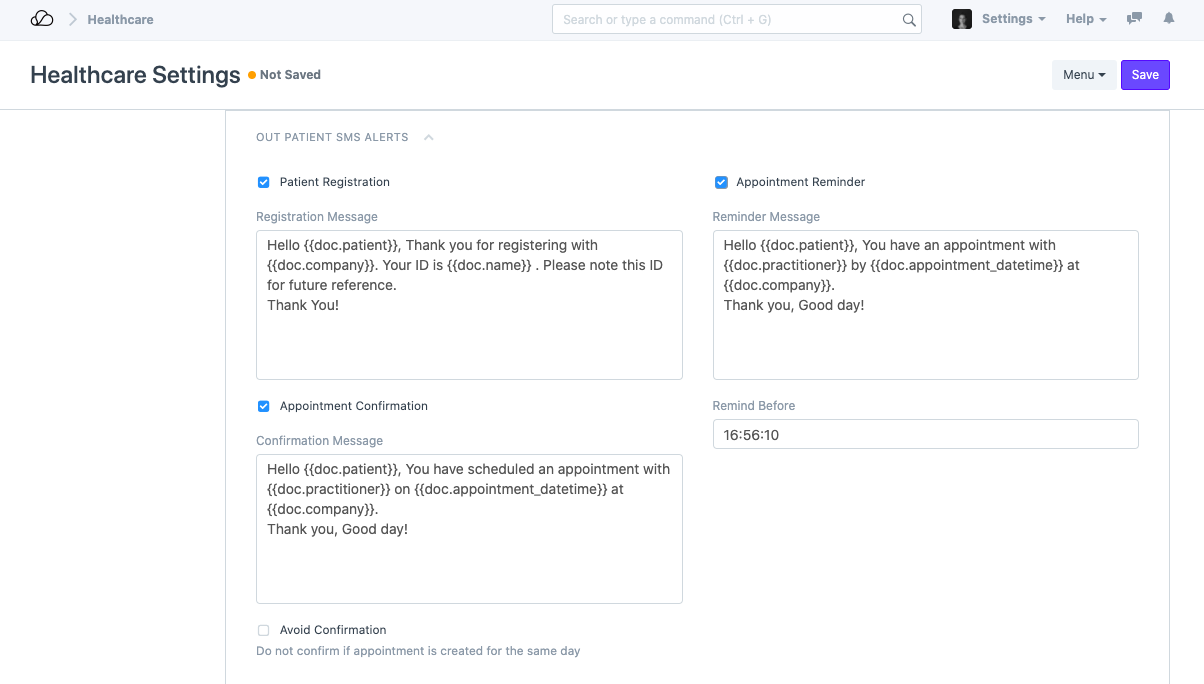The height and width of the screenshot is (684, 1204).
Task: Enable the Avoid Confirmation checkbox
Action: click(x=263, y=630)
